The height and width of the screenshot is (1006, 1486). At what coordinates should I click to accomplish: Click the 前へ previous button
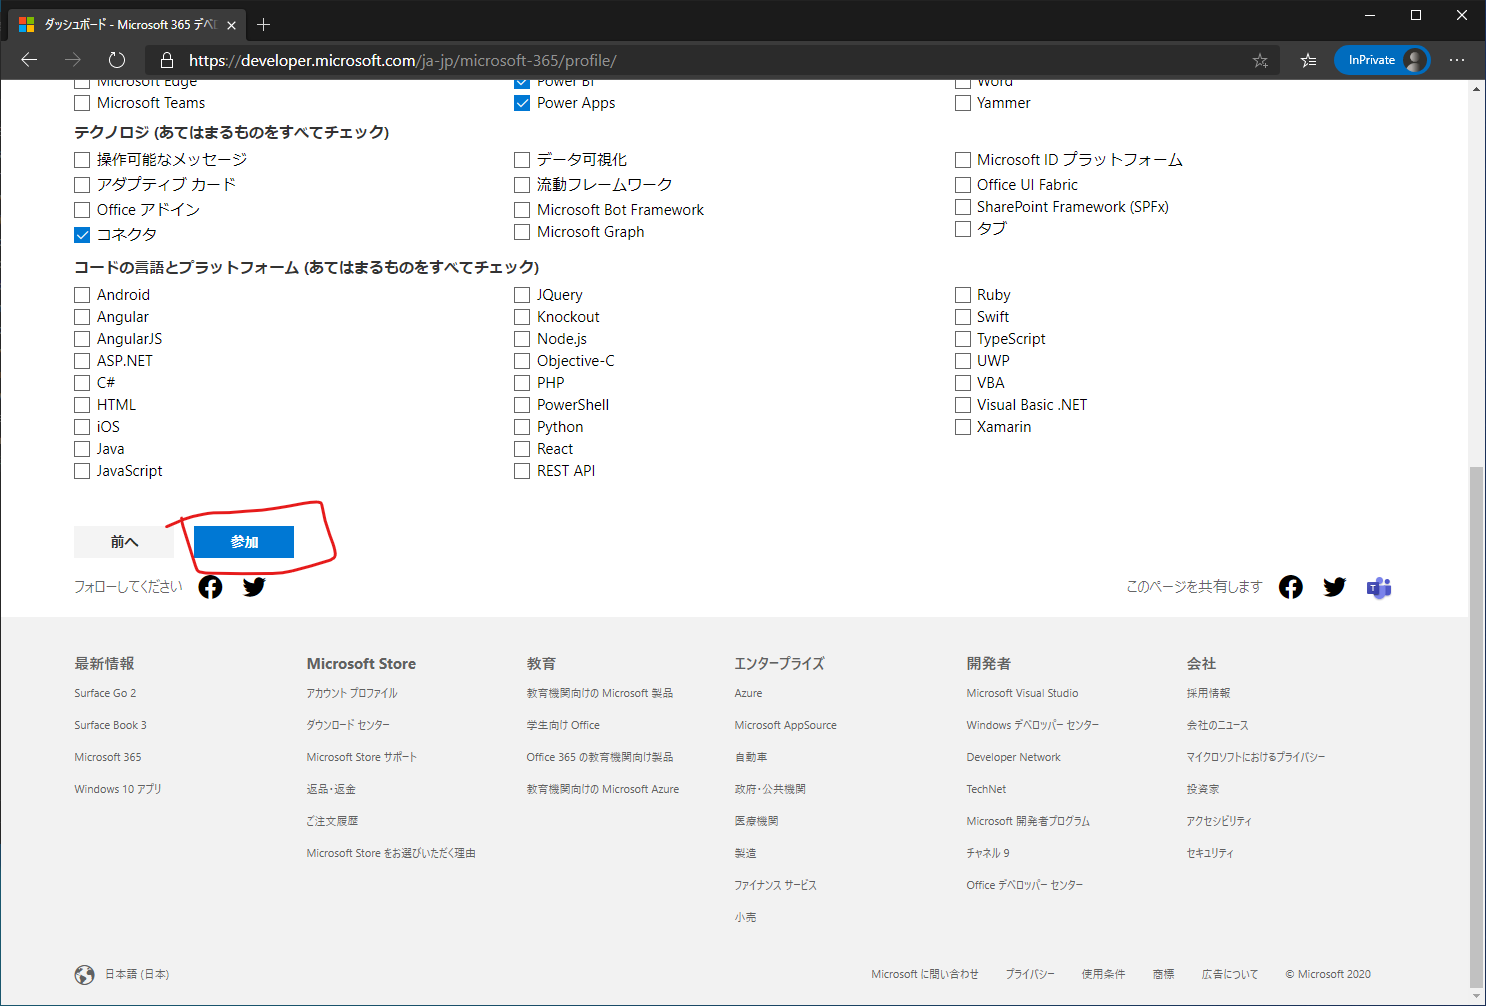124,542
